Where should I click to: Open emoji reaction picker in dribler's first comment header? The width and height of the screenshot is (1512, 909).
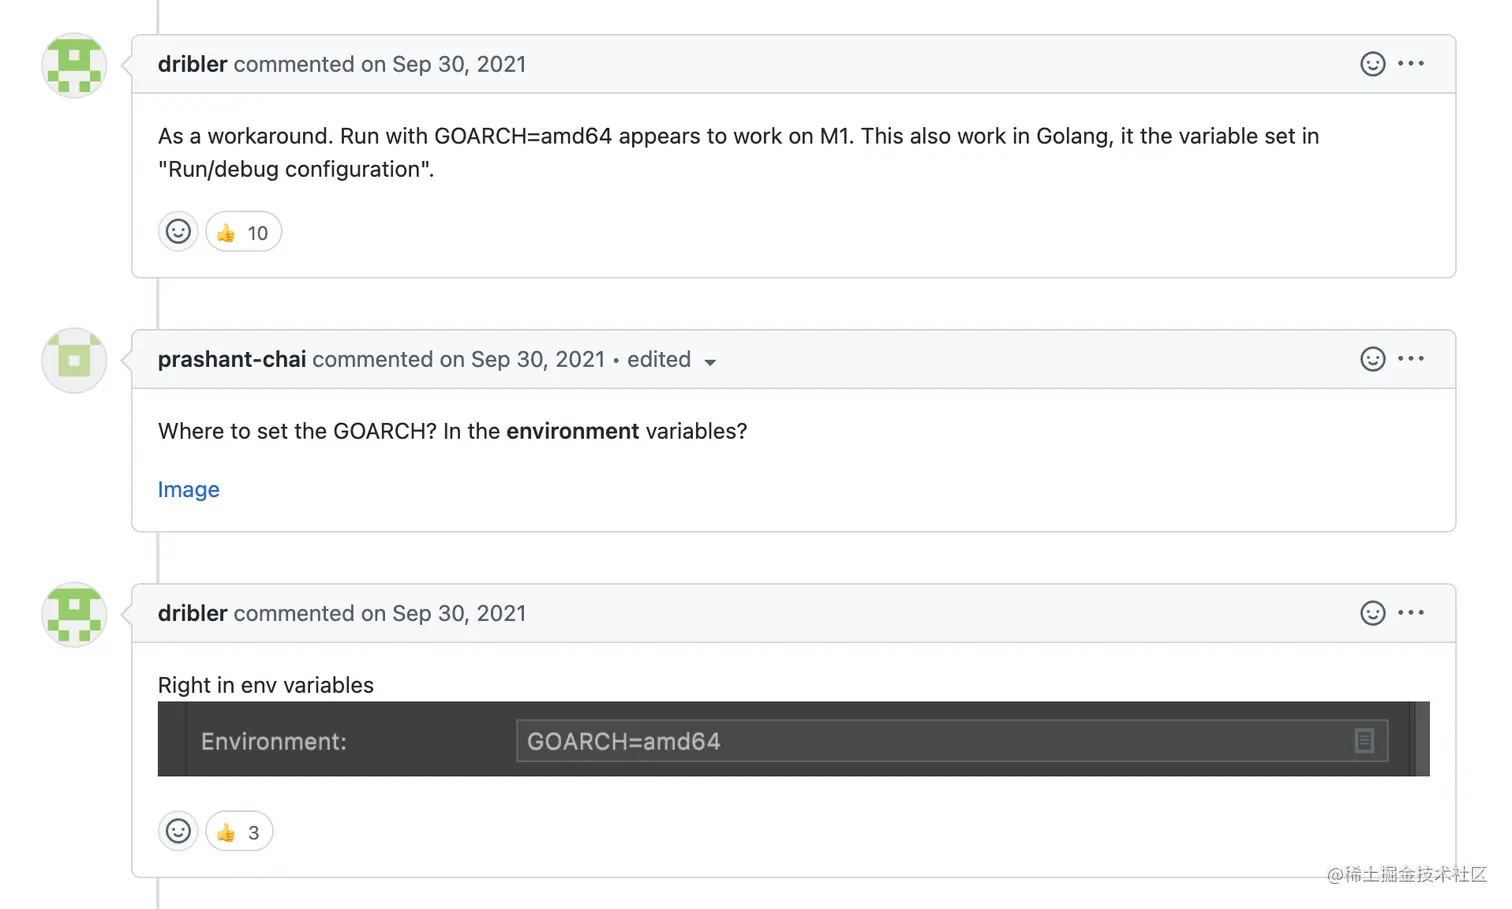point(1372,64)
